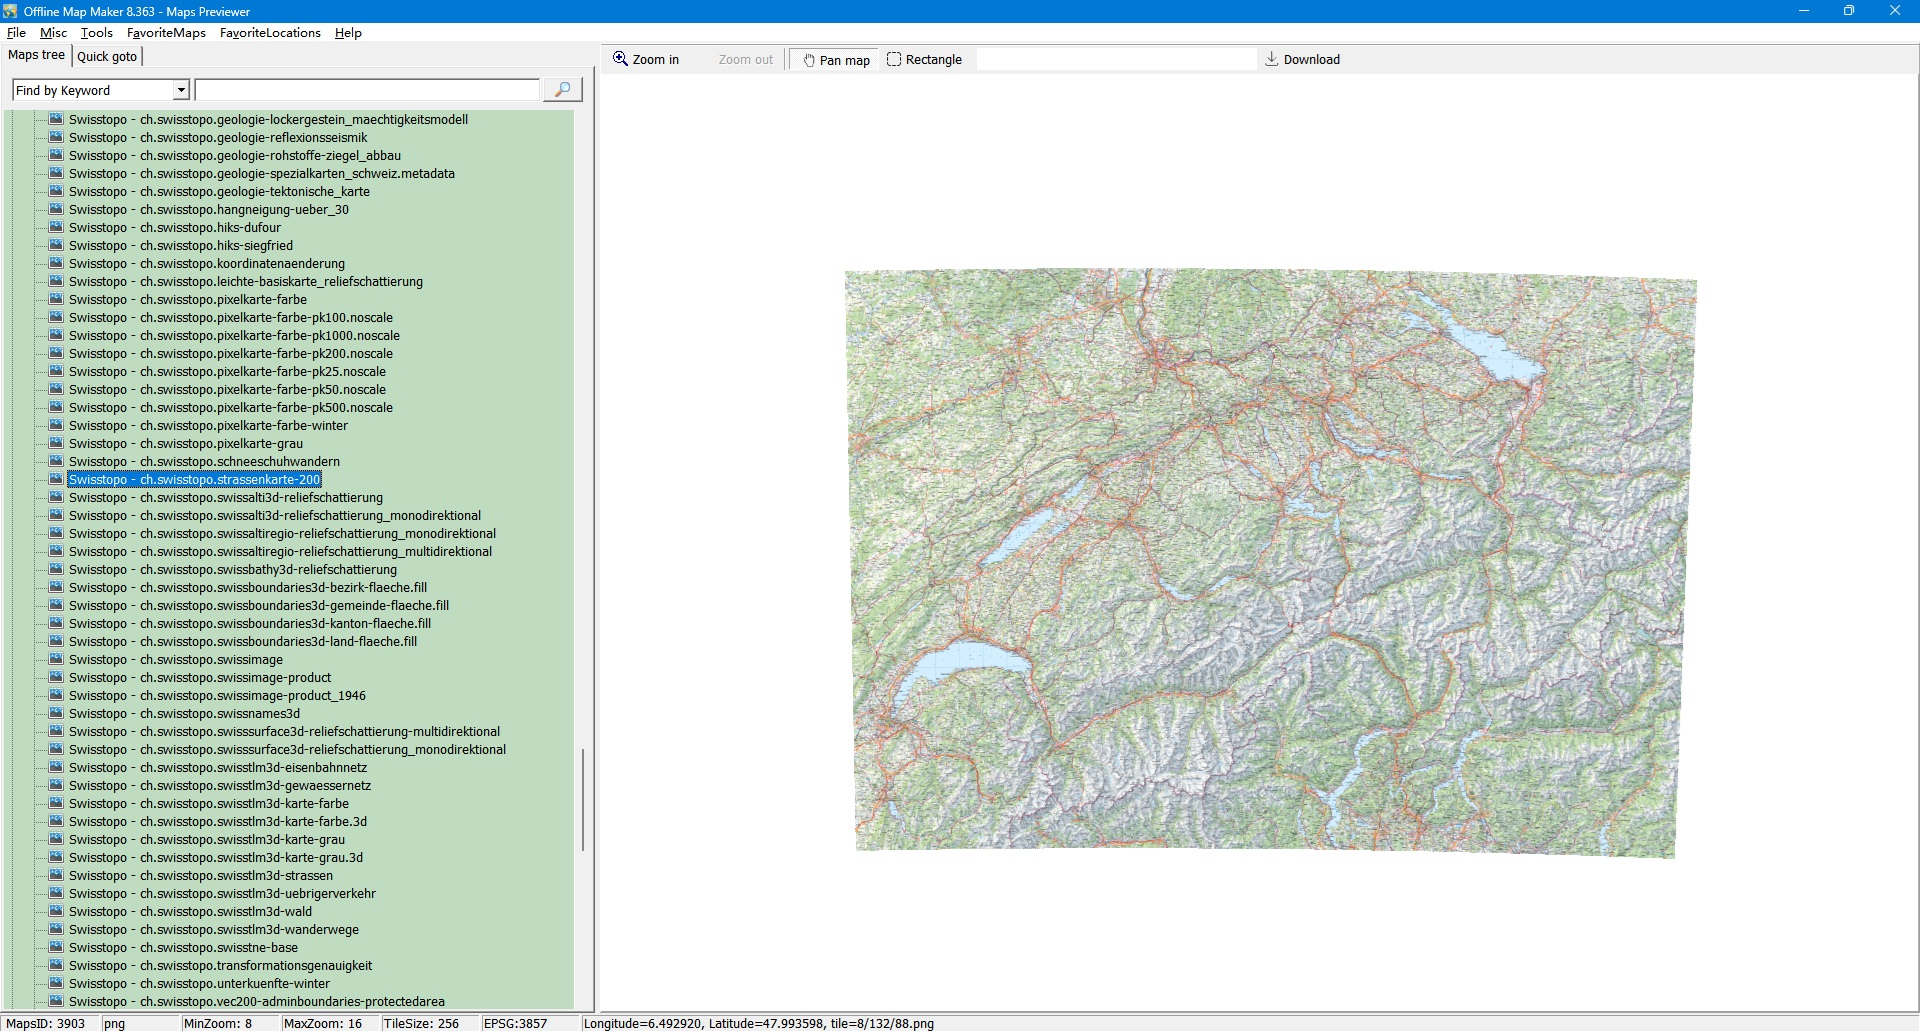
Task: Click the Switzerland map preview image
Action: coord(1270,562)
